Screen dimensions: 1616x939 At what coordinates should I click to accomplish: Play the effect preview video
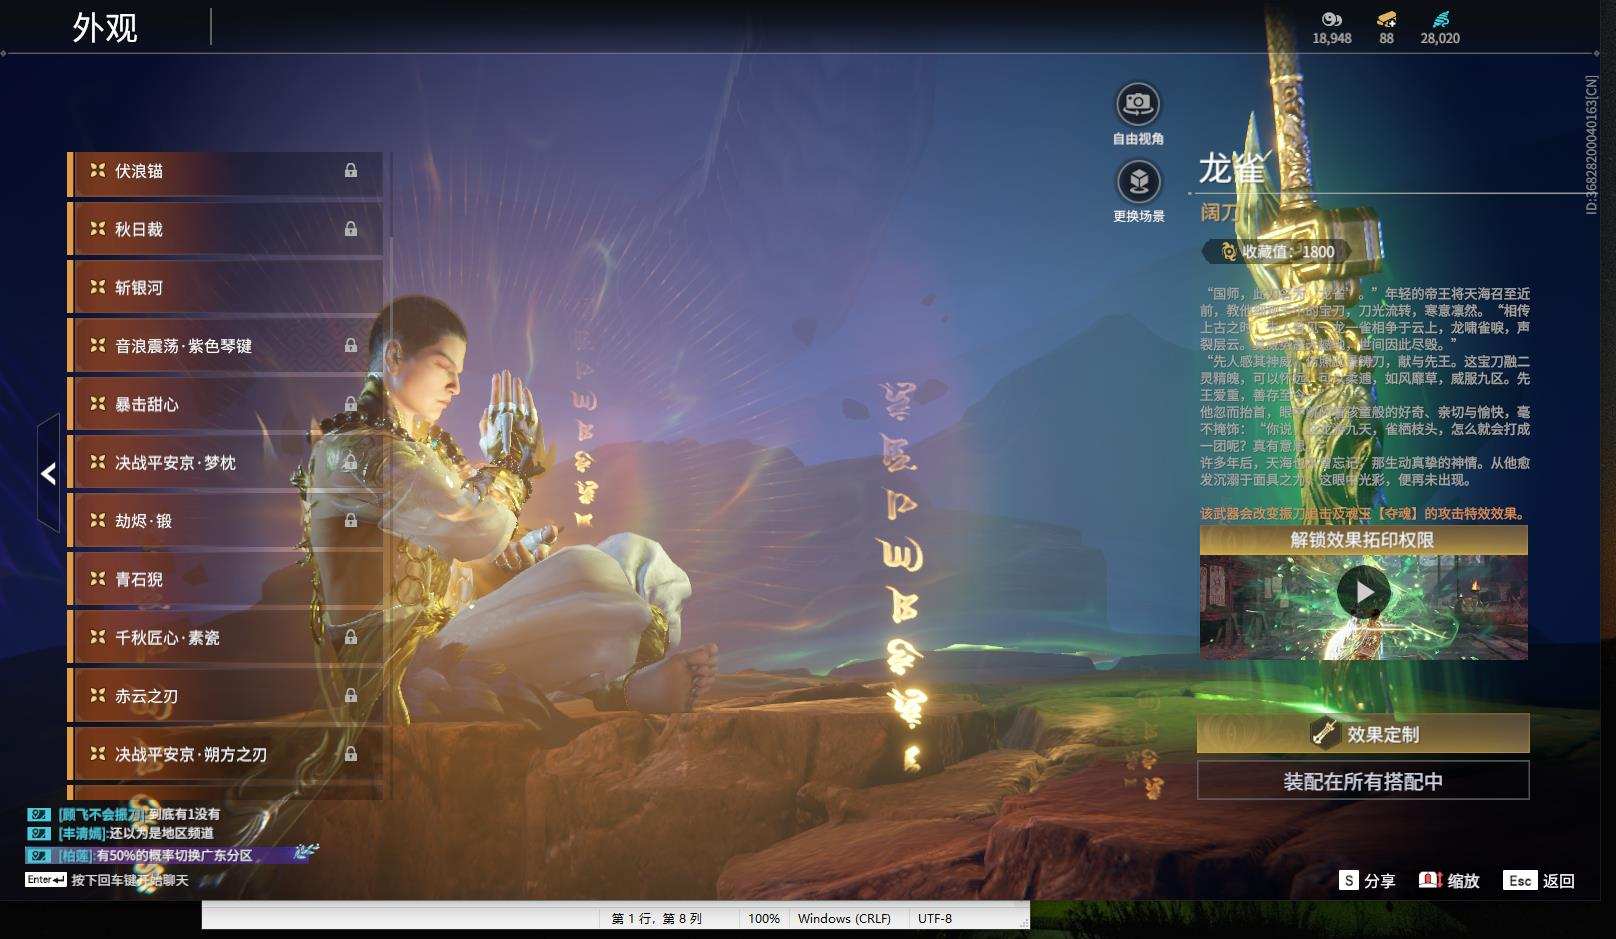(1364, 592)
